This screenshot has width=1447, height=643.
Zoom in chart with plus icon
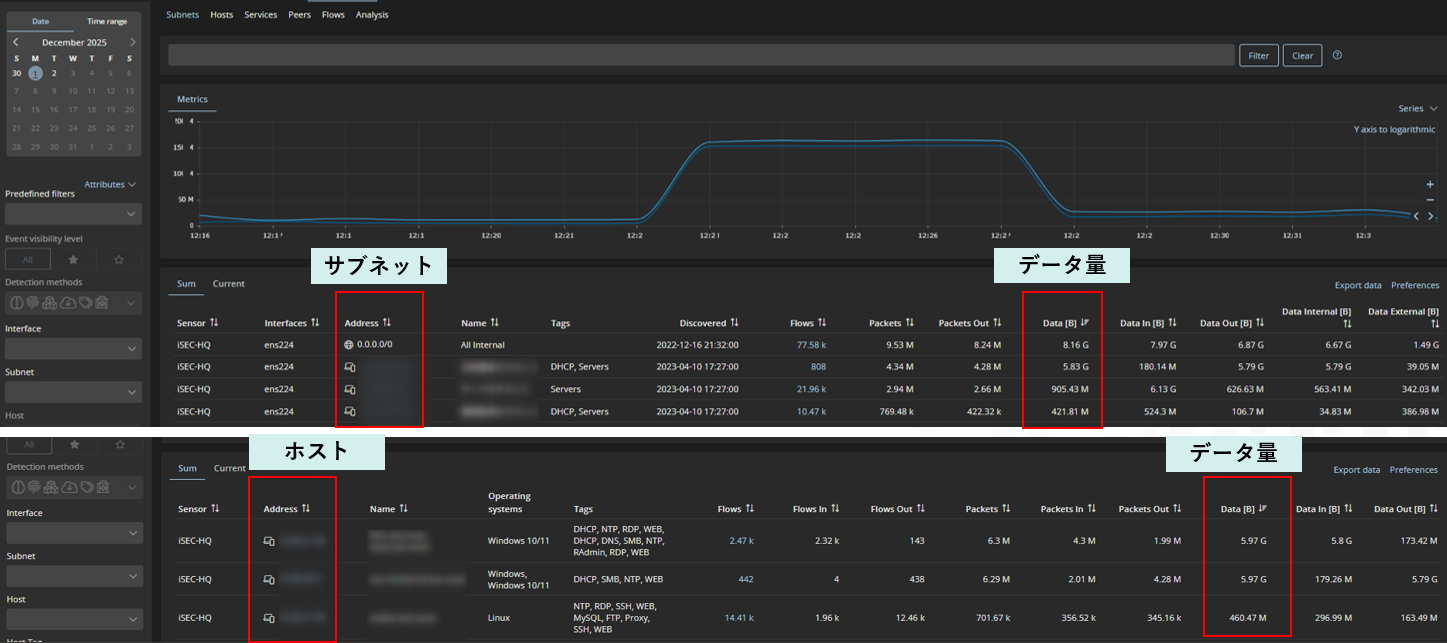click(x=1430, y=185)
